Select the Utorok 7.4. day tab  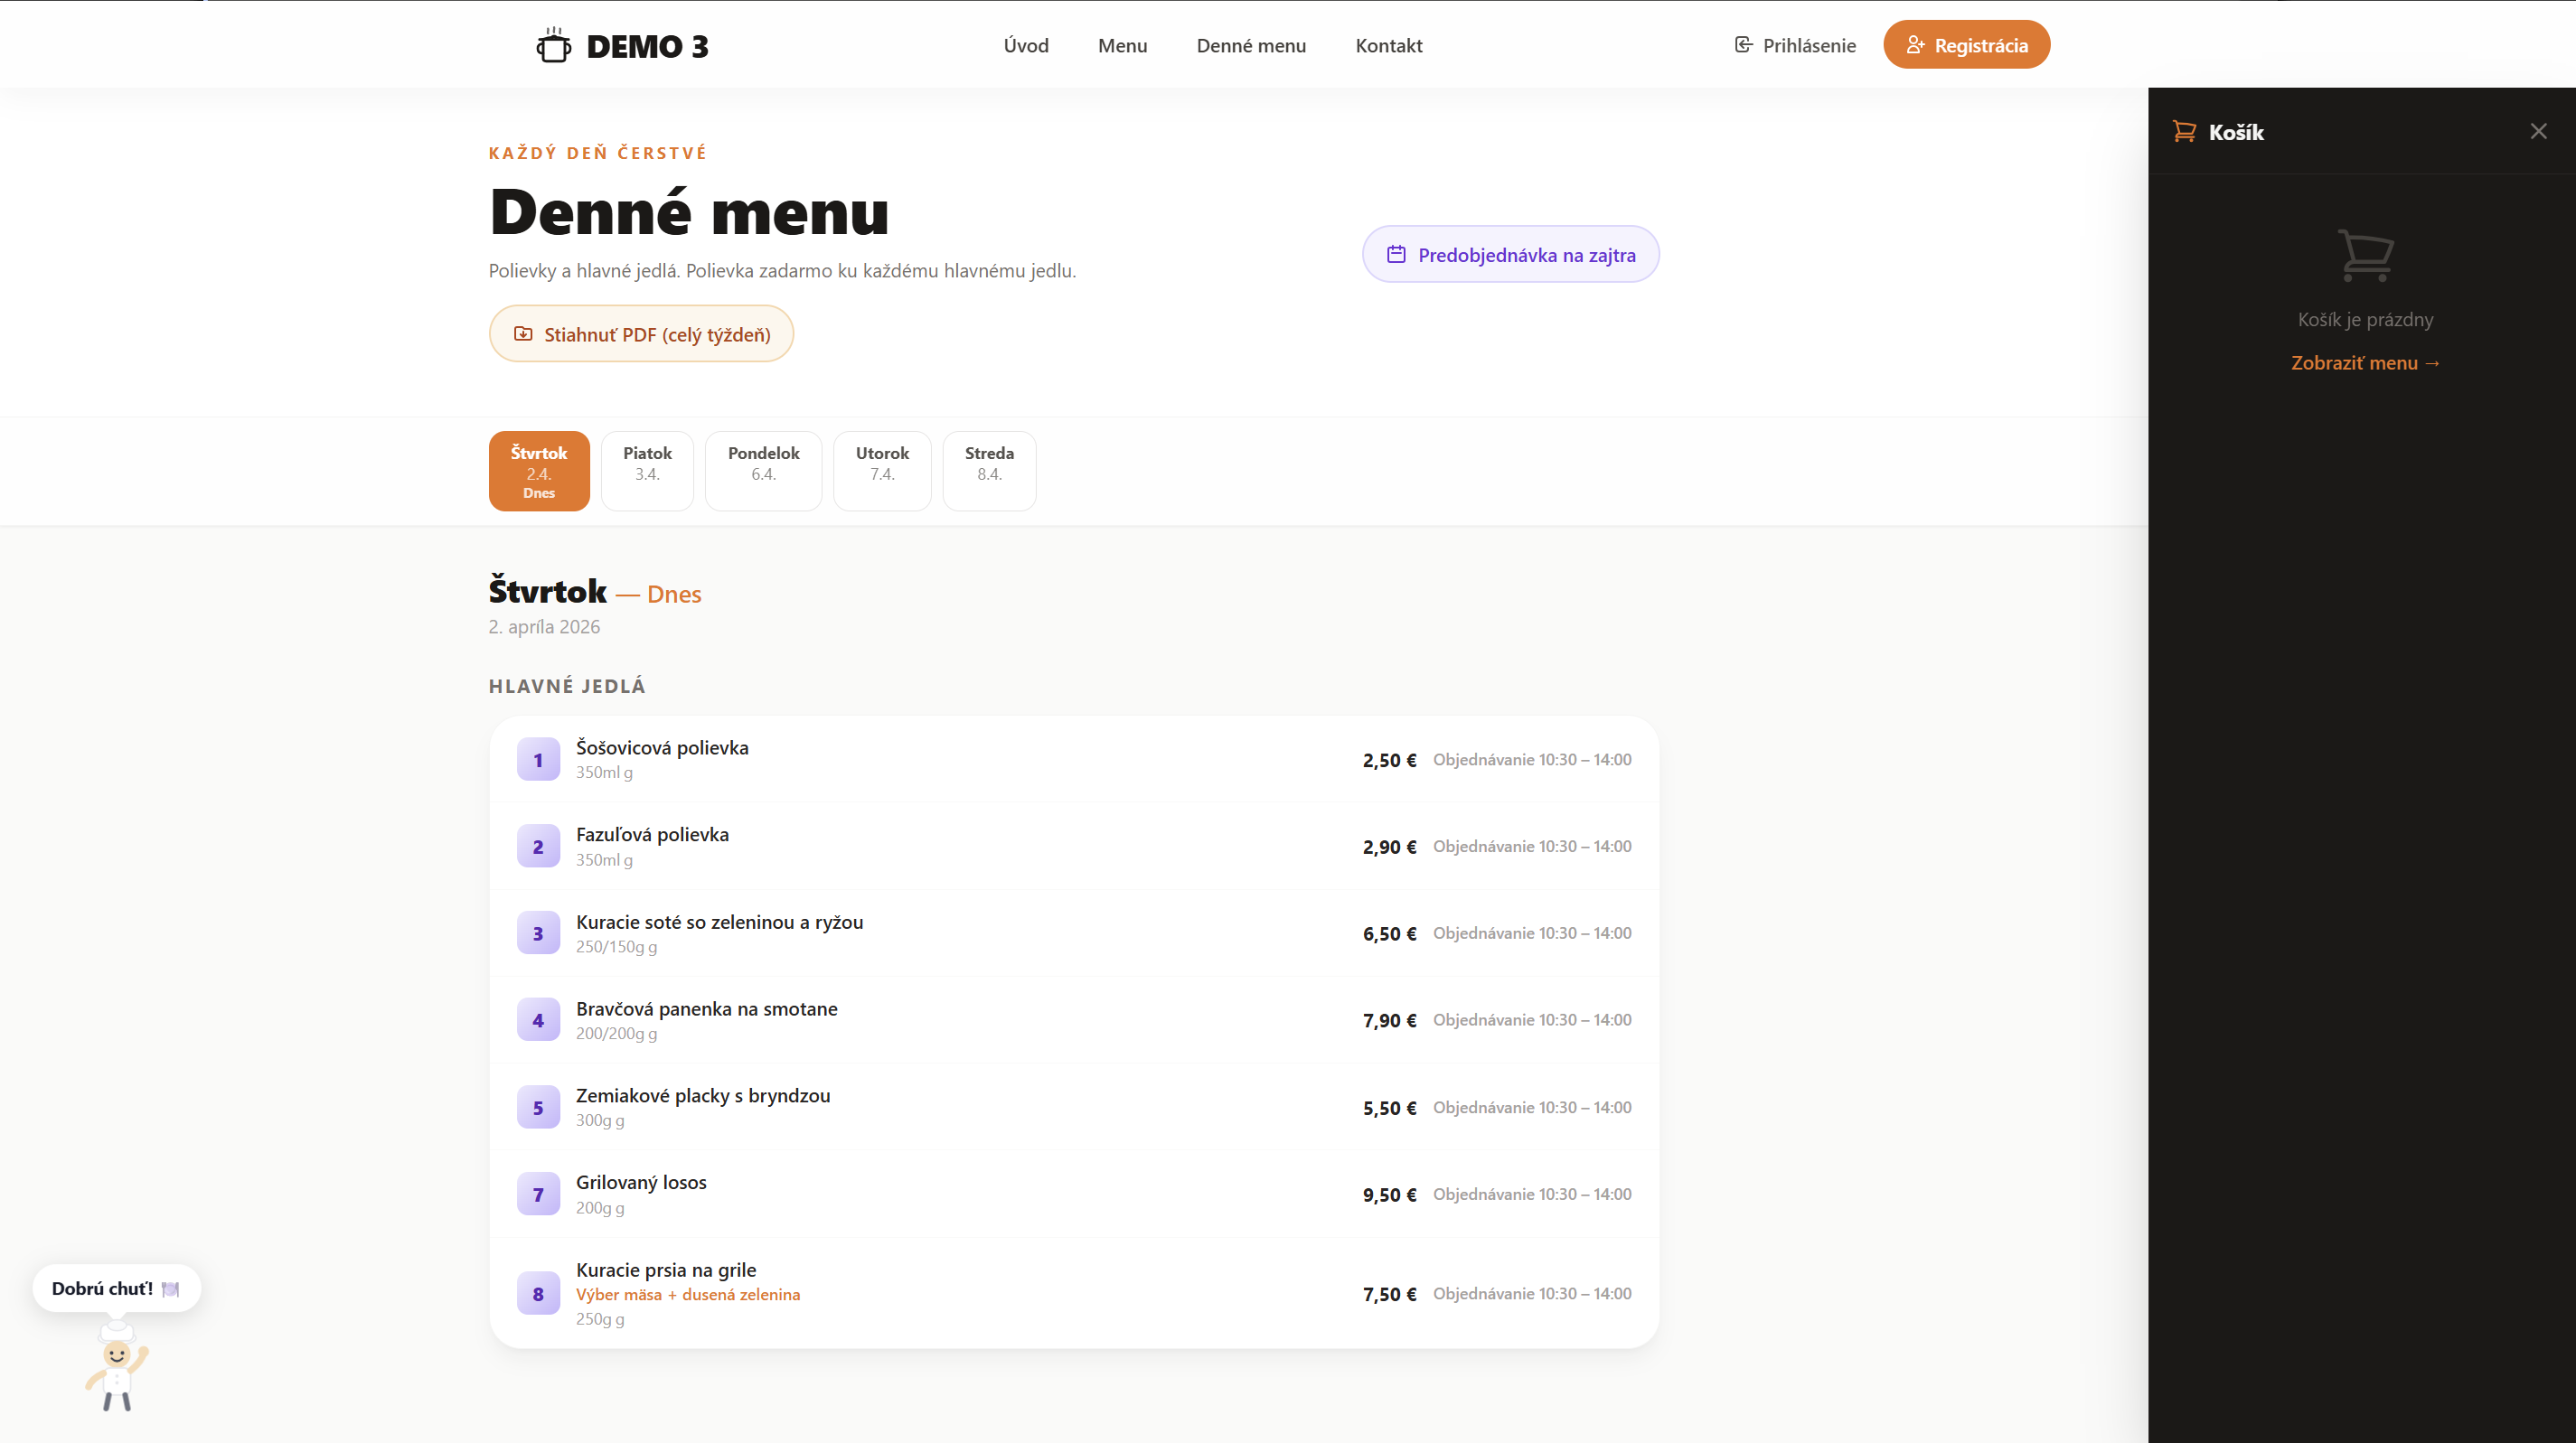pyautogui.click(x=882, y=471)
